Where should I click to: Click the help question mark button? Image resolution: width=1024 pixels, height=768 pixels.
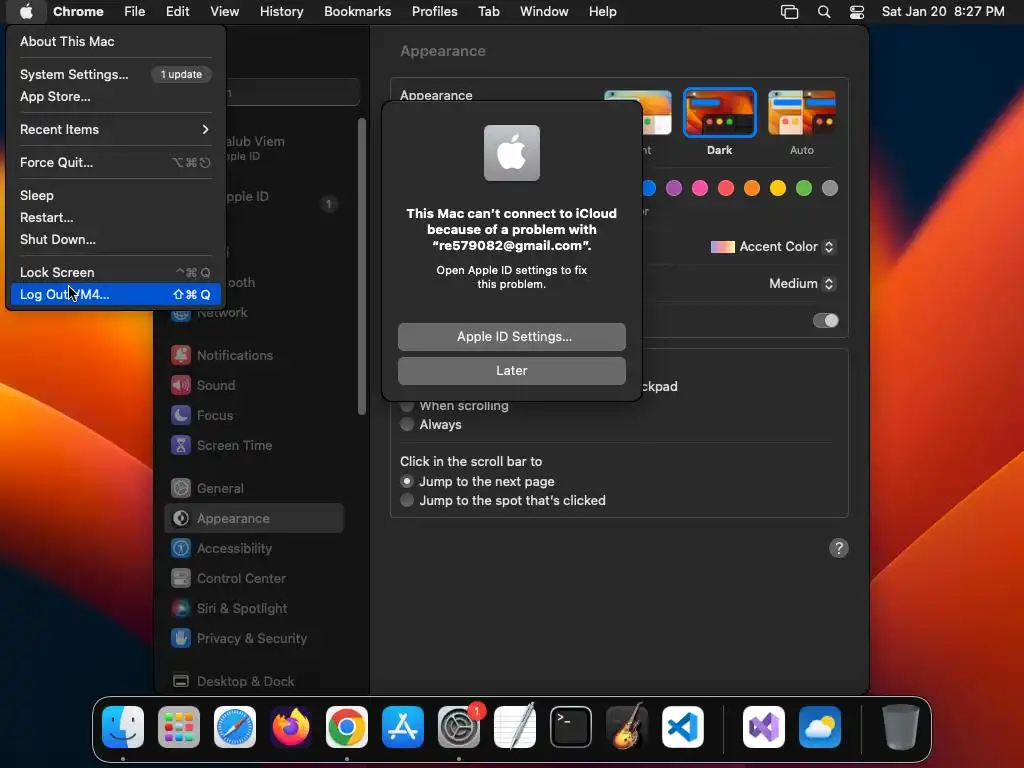[839, 548]
